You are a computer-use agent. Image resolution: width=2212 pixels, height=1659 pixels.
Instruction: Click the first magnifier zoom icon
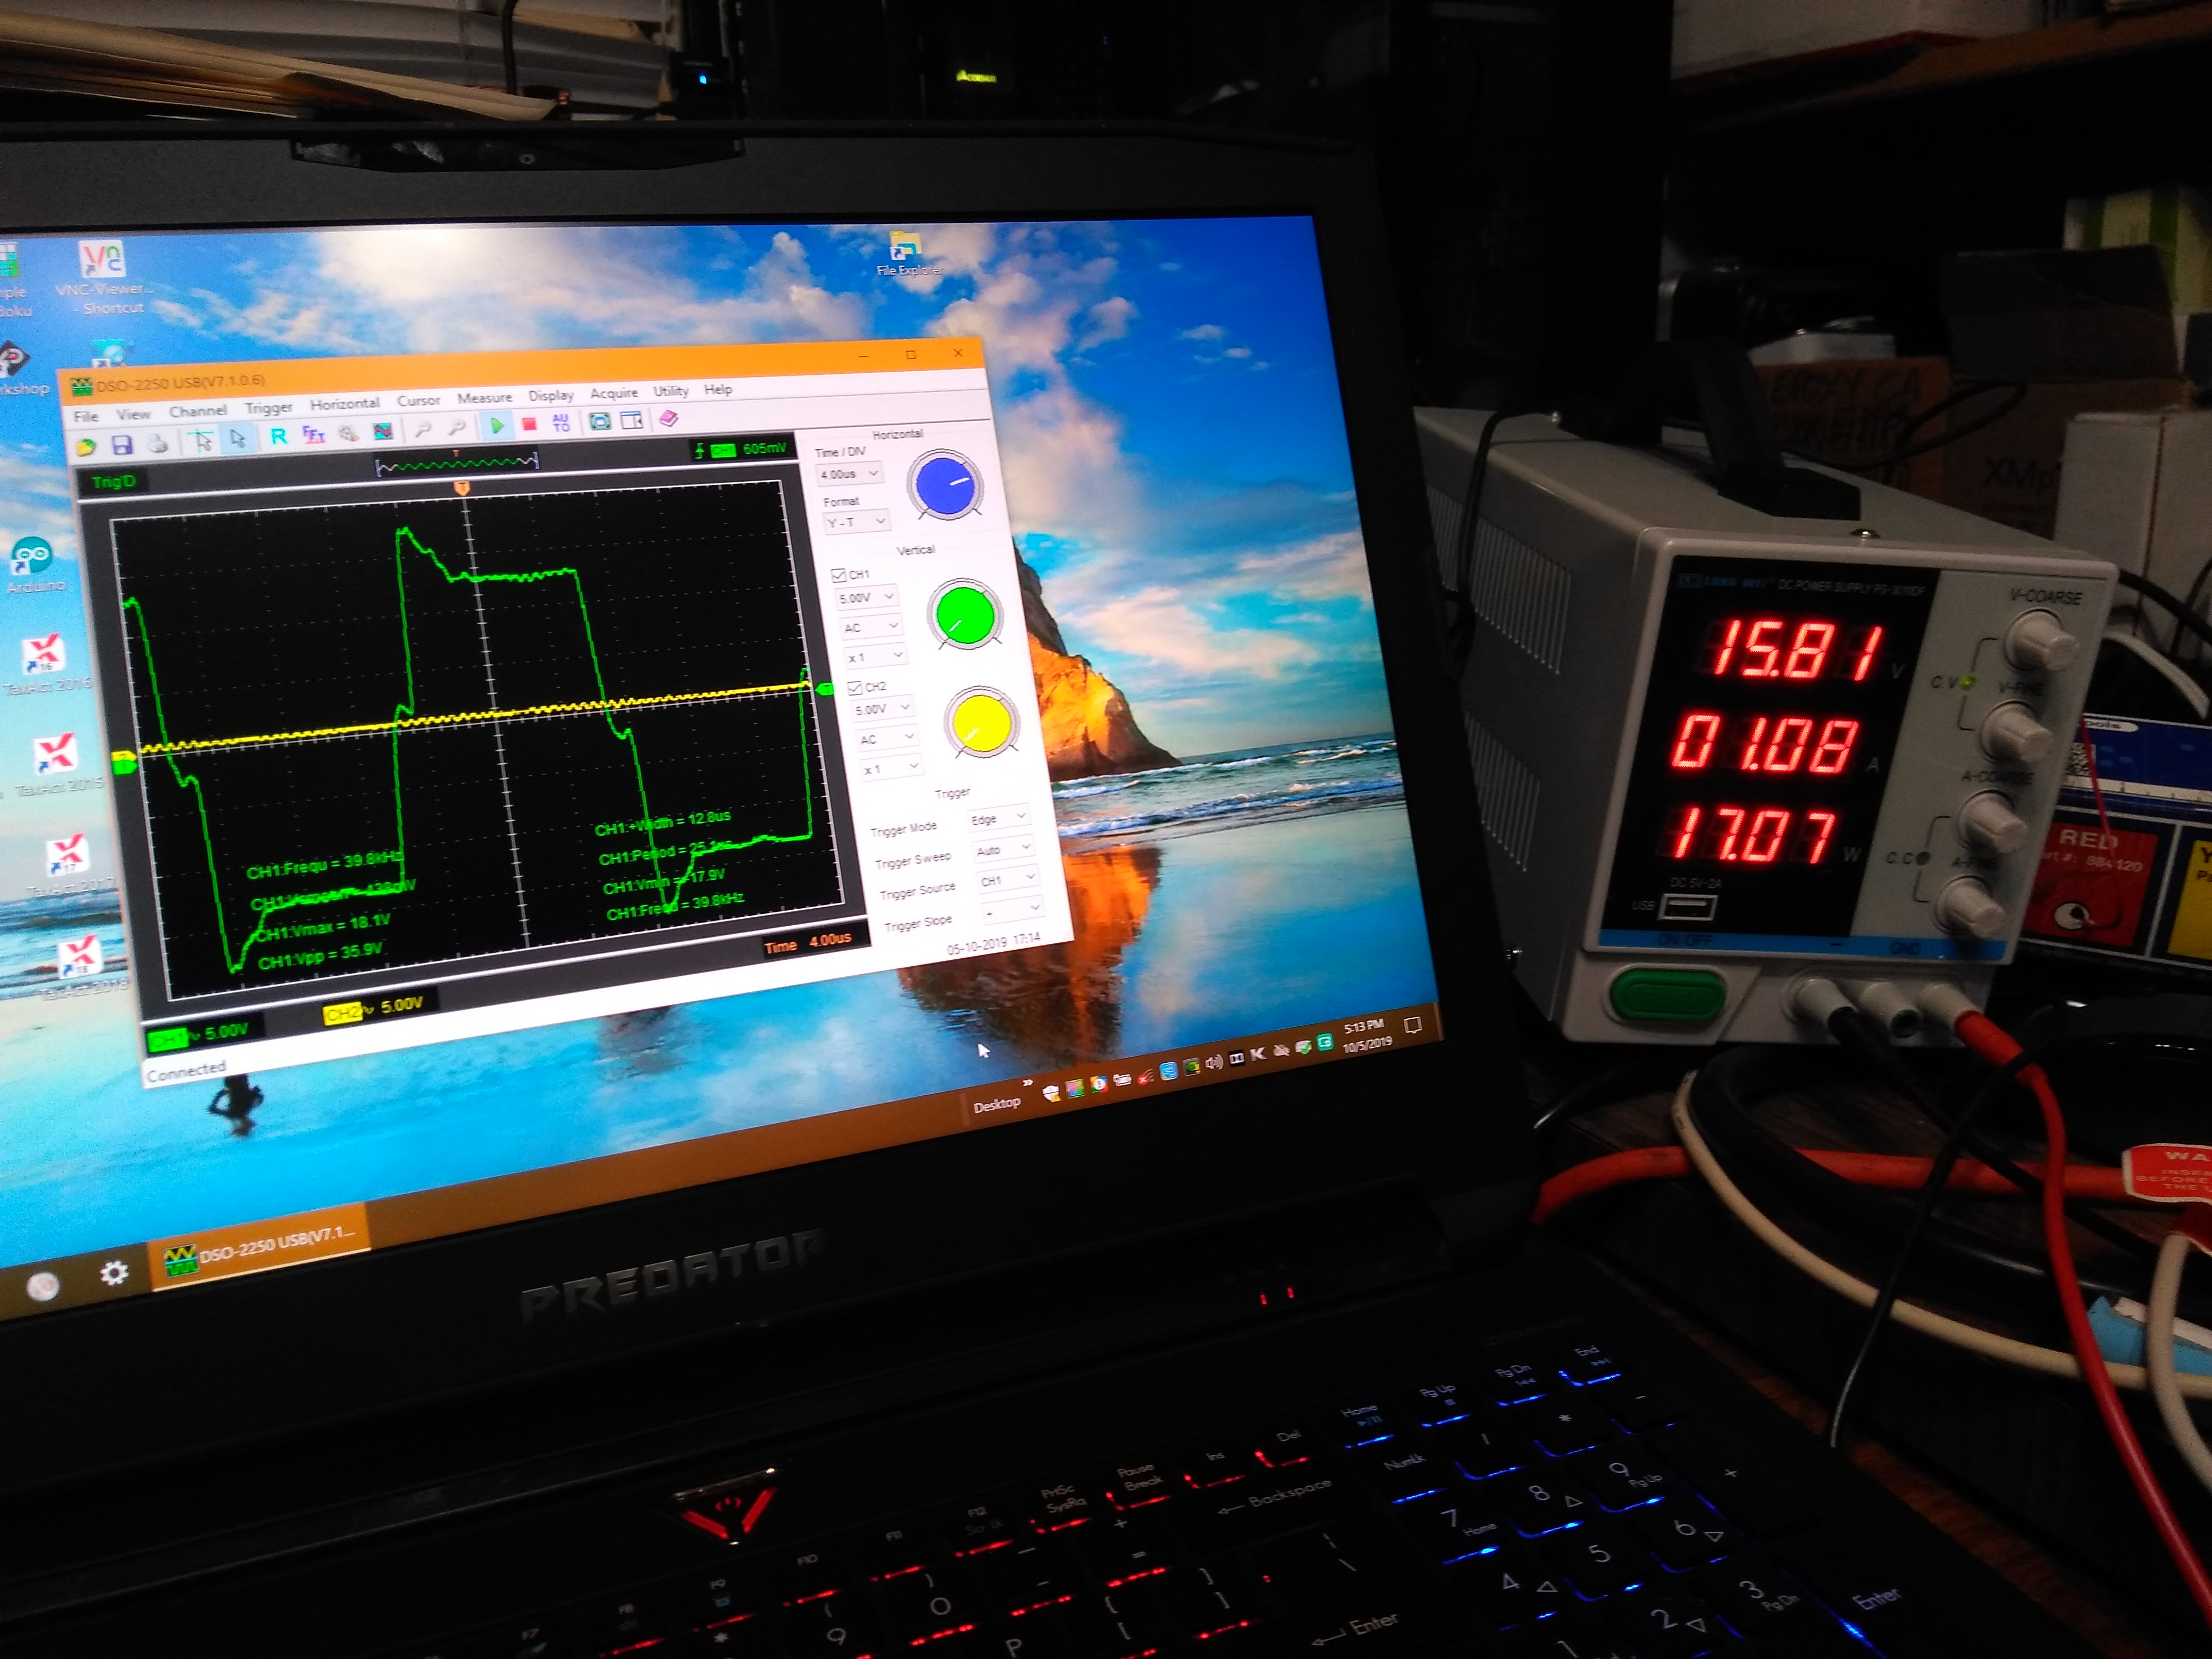(x=423, y=429)
